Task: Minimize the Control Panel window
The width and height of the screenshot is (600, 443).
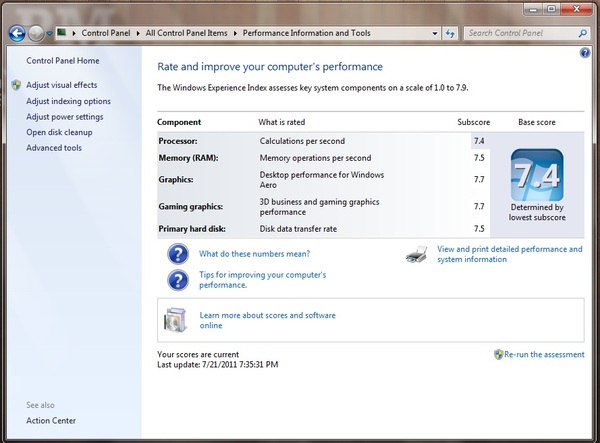Action: (534, 9)
